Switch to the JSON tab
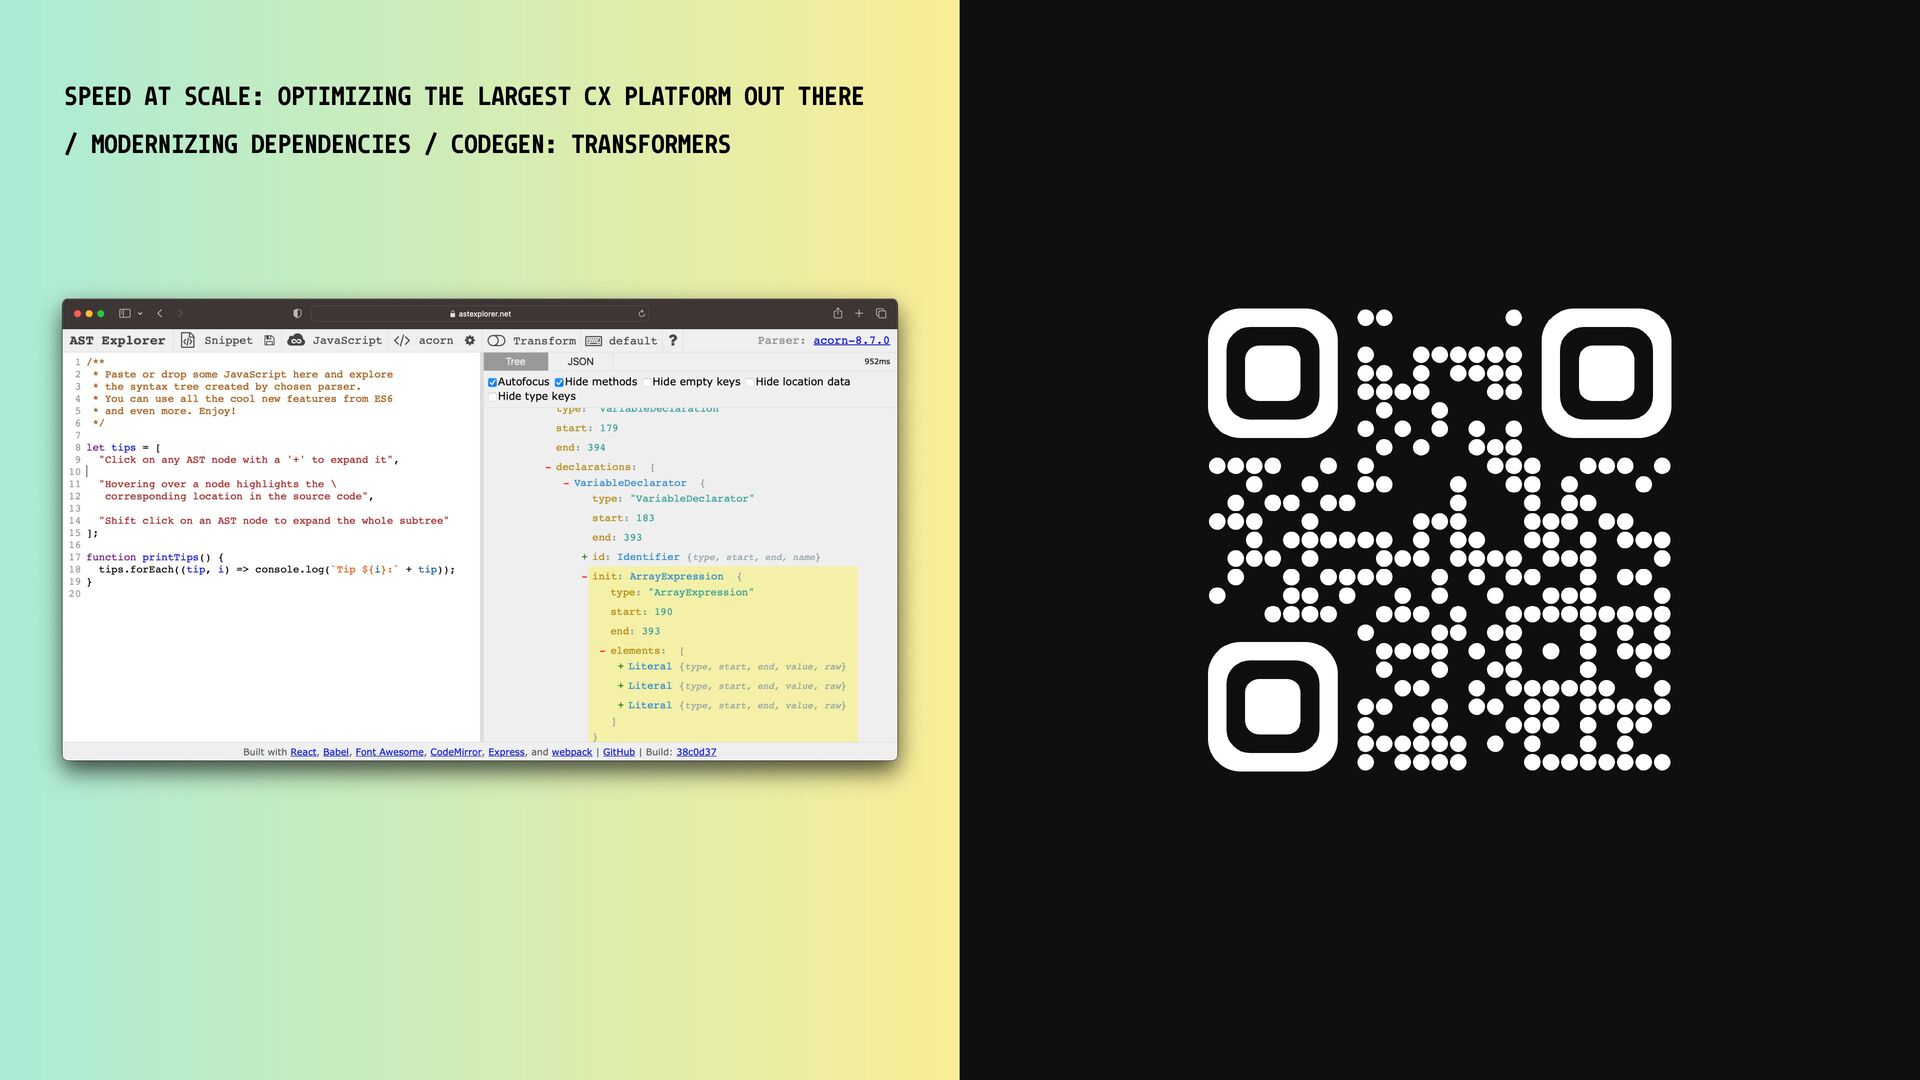This screenshot has height=1080, width=1920. (x=580, y=362)
